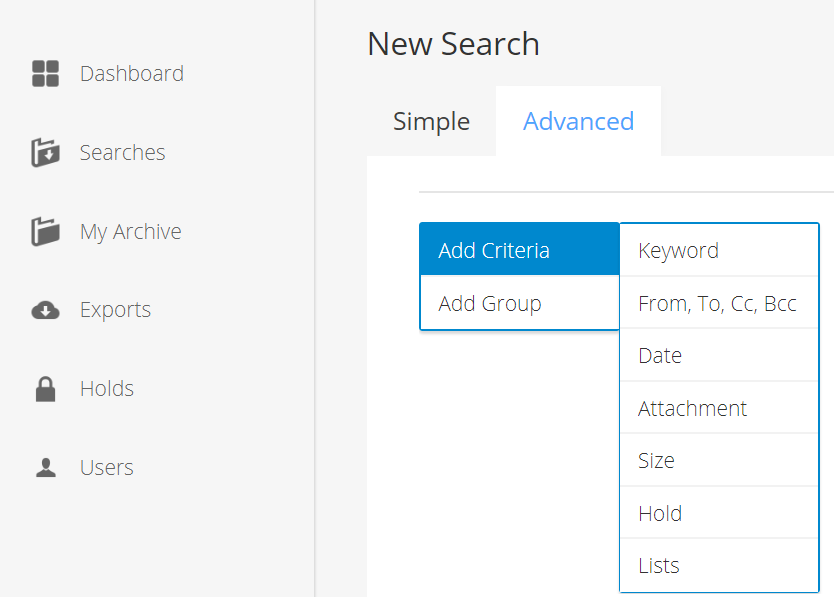Viewport: 836px width, 597px height.
Task: Choose the Date criteria option
Action: point(719,355)
